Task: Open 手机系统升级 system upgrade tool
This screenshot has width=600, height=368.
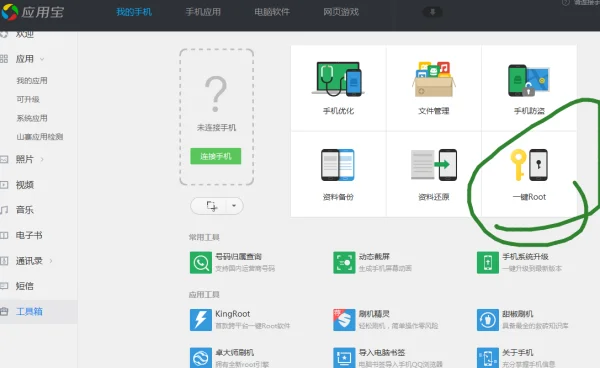Action: click(519, 262)
